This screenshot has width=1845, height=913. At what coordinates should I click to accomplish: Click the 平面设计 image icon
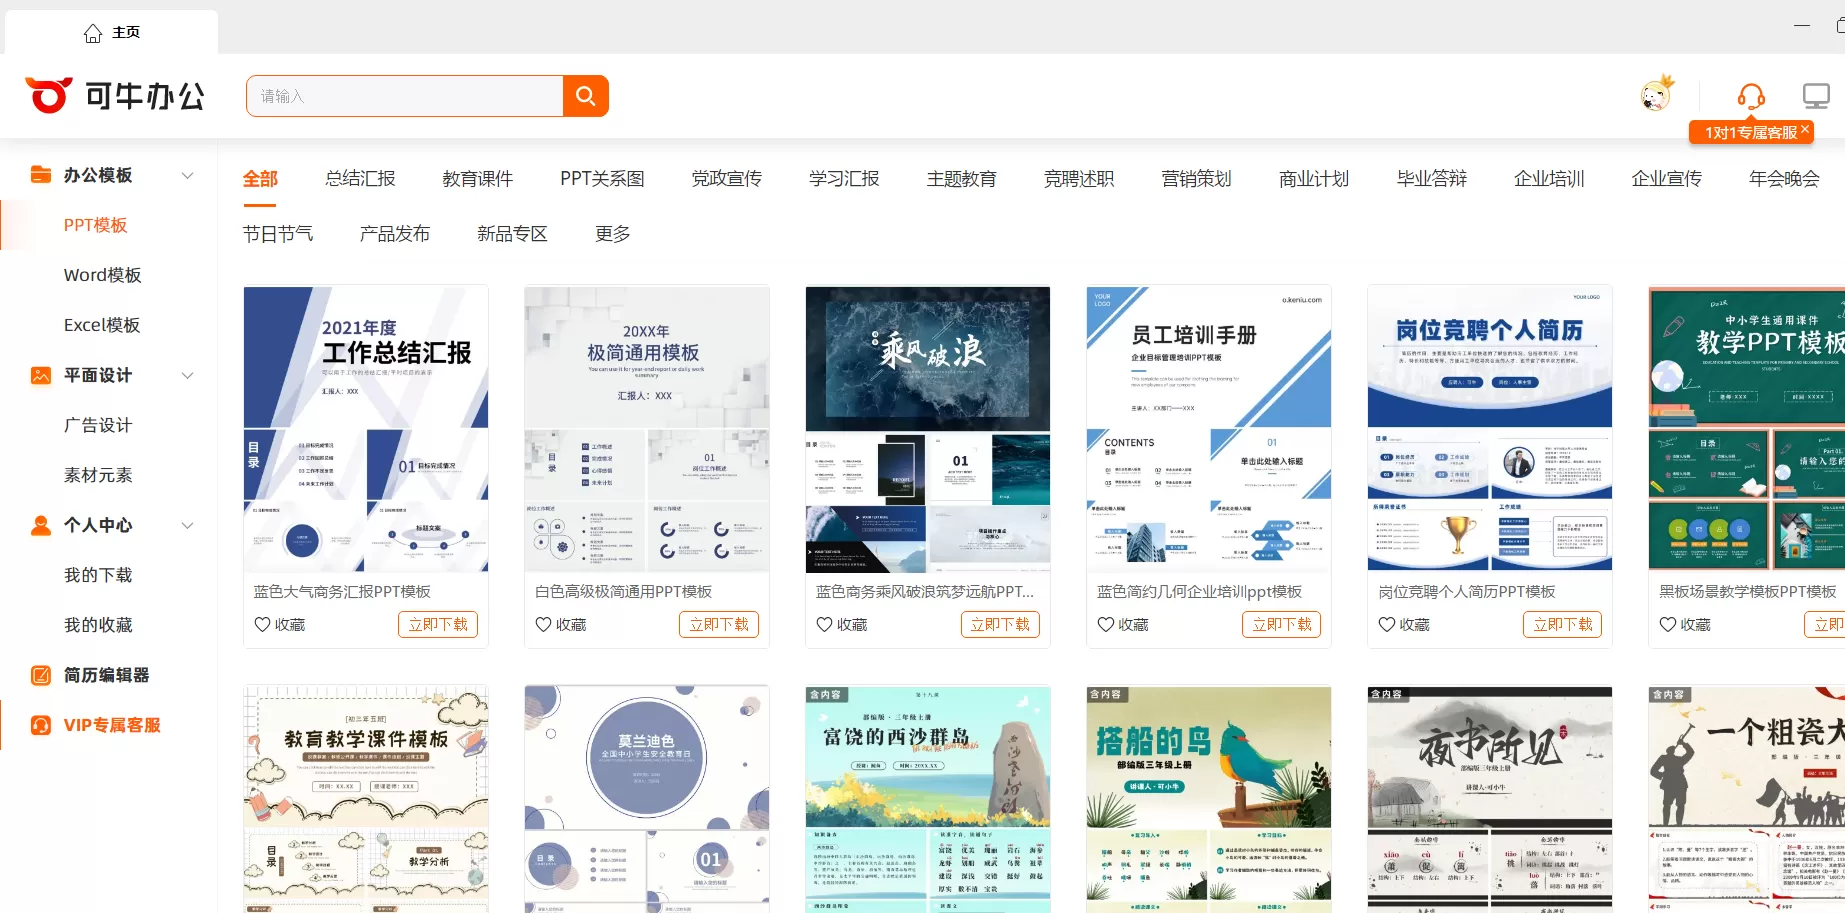coord(41,375)
